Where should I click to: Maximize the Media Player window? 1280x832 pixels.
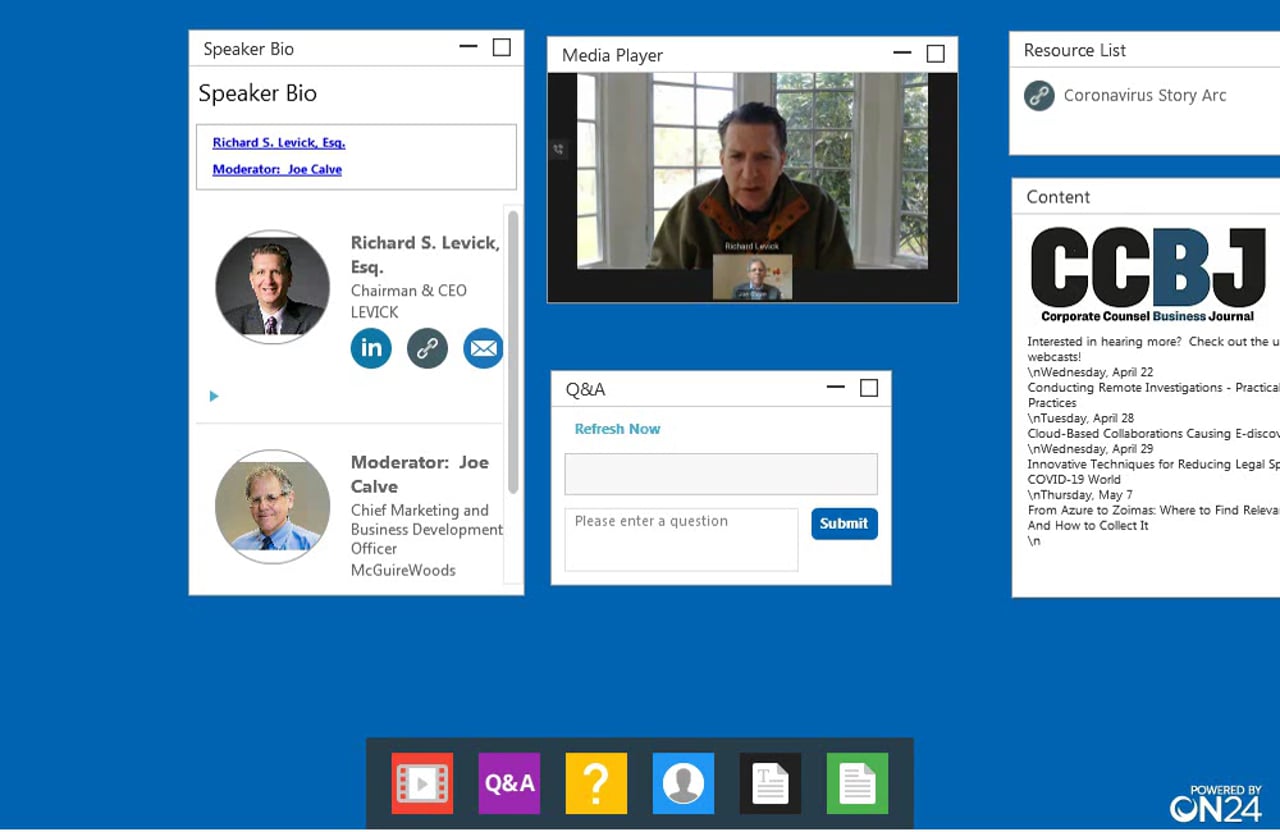tap(935, 54)
